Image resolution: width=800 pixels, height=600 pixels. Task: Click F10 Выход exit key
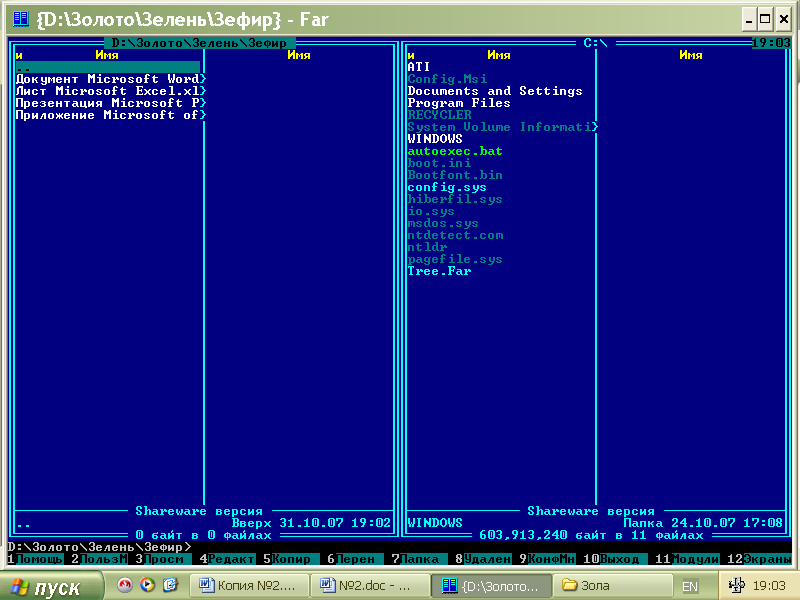(615, 559)
